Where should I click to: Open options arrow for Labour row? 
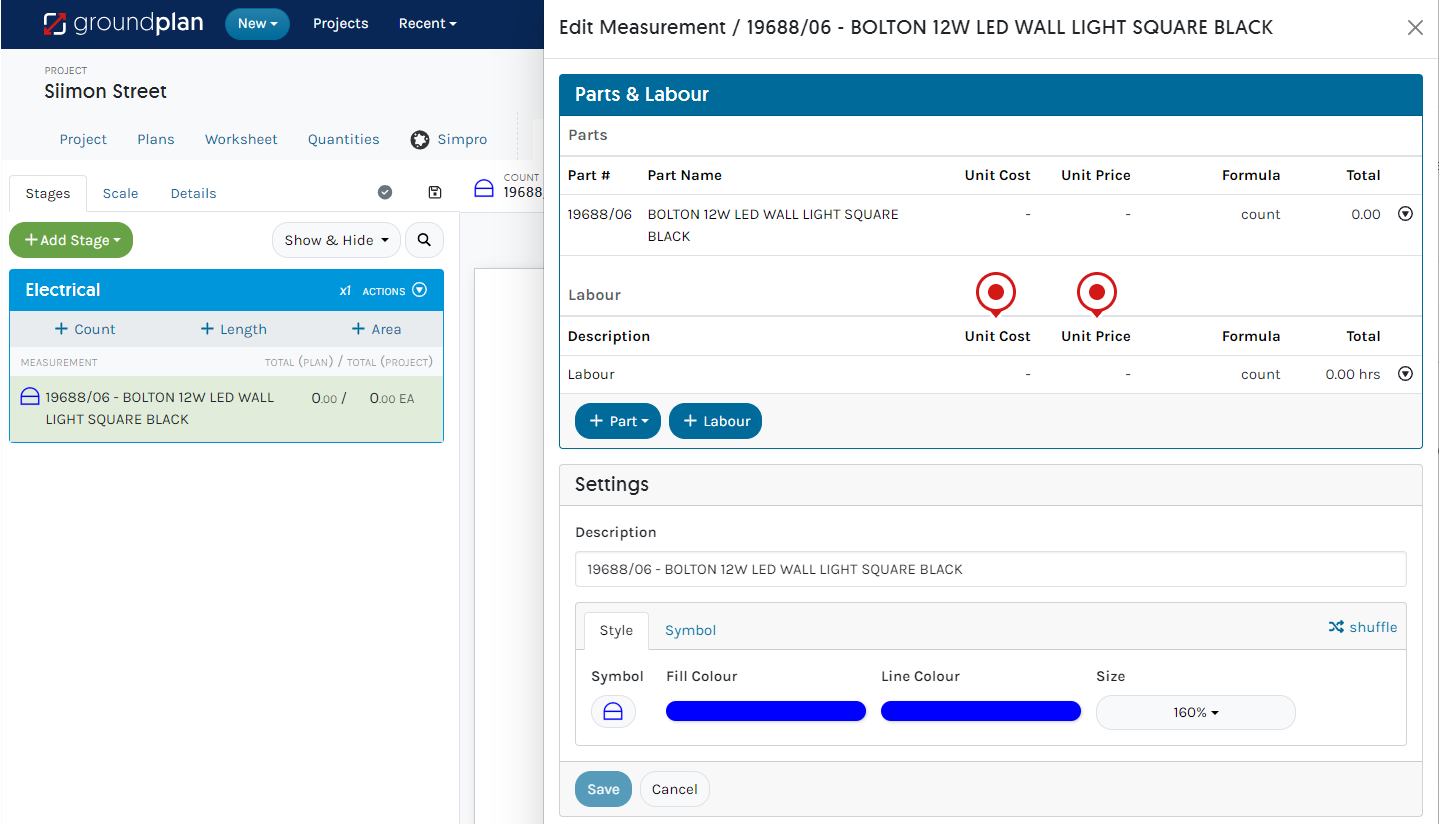tap(1405, 374)
